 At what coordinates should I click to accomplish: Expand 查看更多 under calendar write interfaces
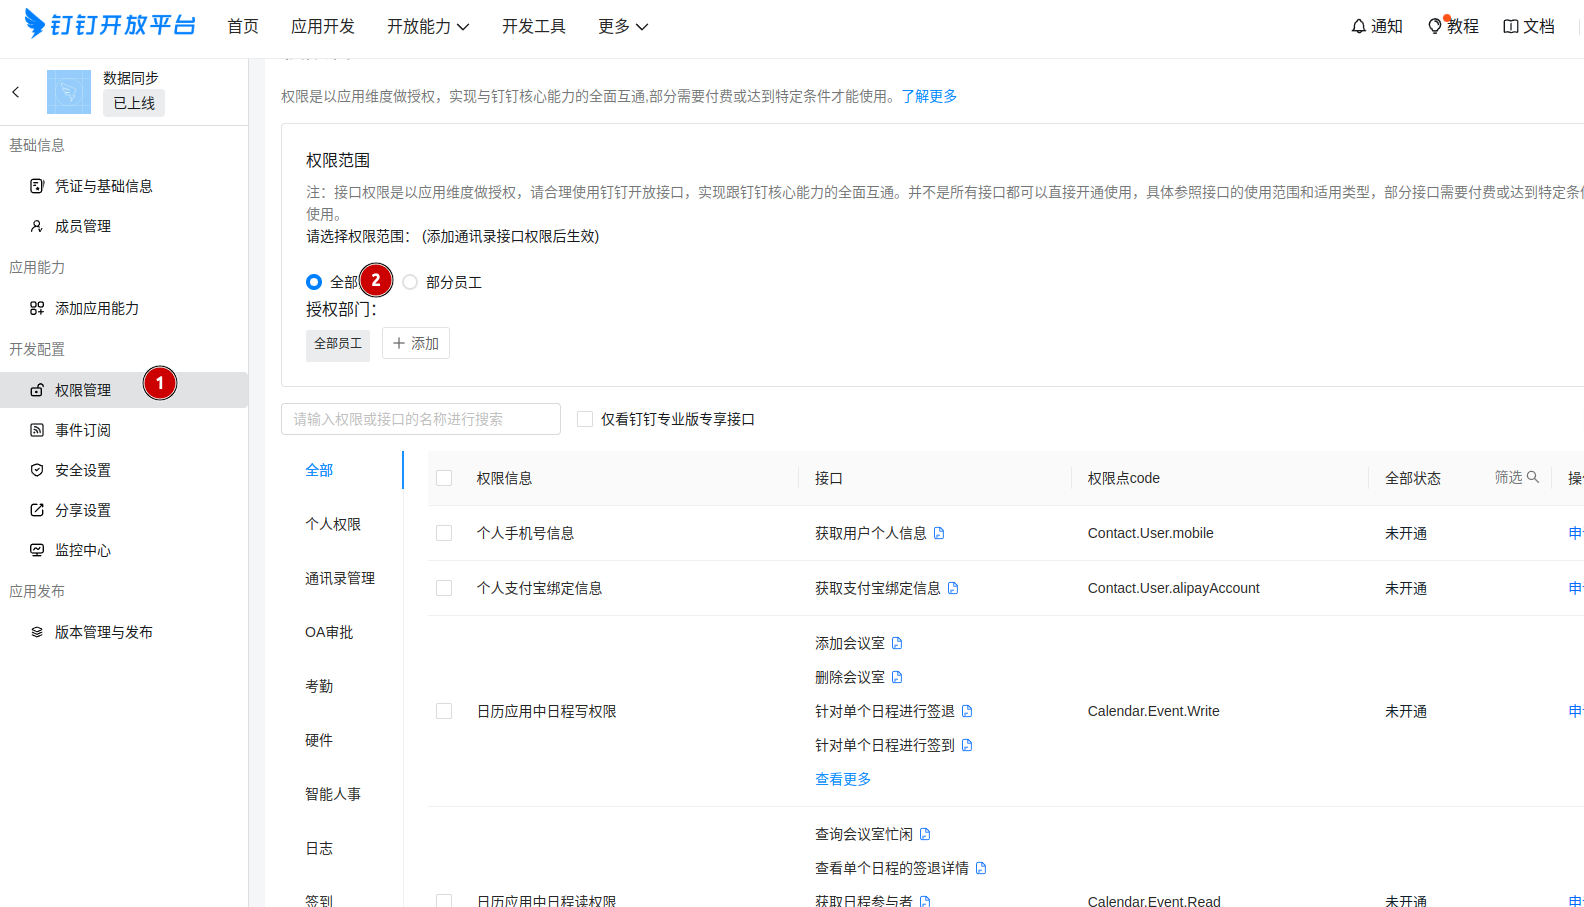pyautogui.click(x=842, y=780)
